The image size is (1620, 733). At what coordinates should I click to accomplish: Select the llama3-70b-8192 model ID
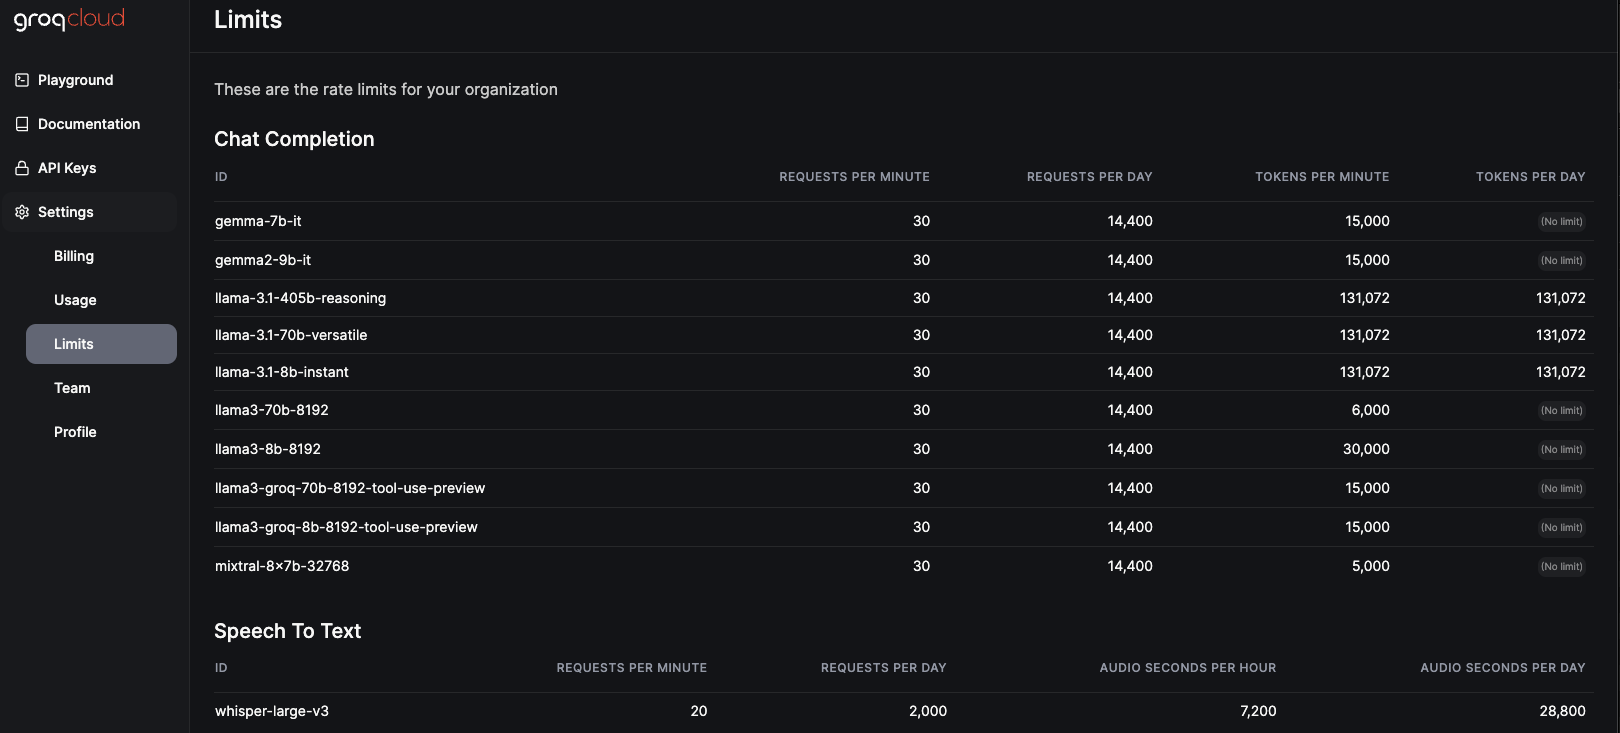(x=272, y=410)
